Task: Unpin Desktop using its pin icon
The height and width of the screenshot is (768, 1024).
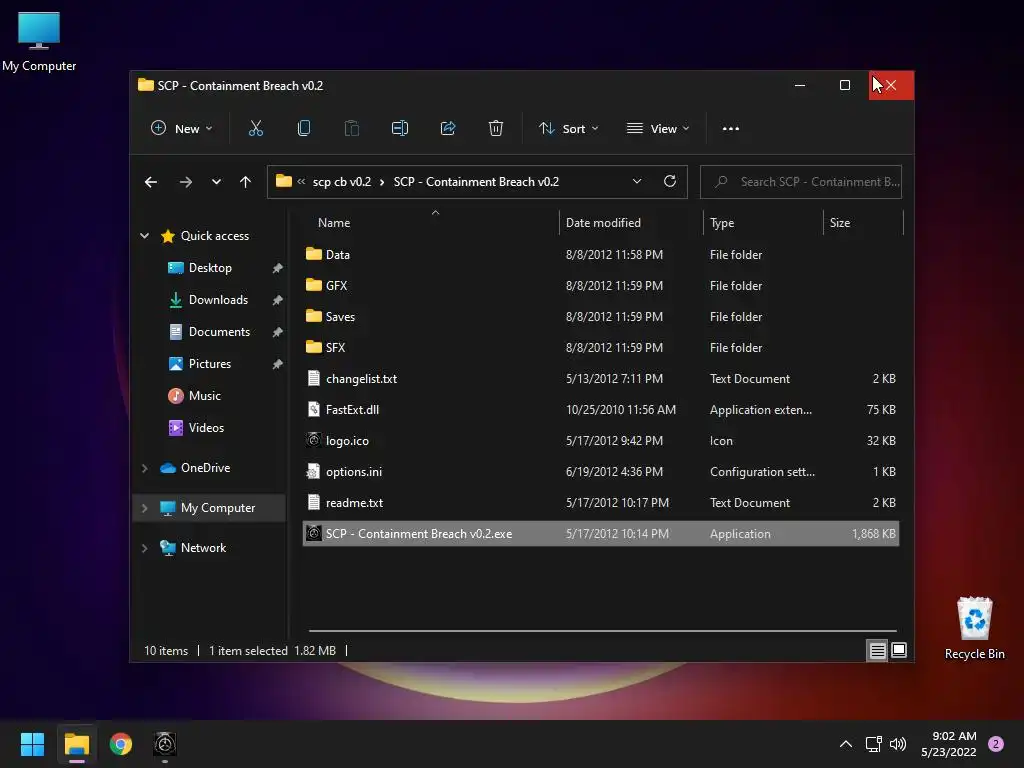Action: (x=278, y=268)
